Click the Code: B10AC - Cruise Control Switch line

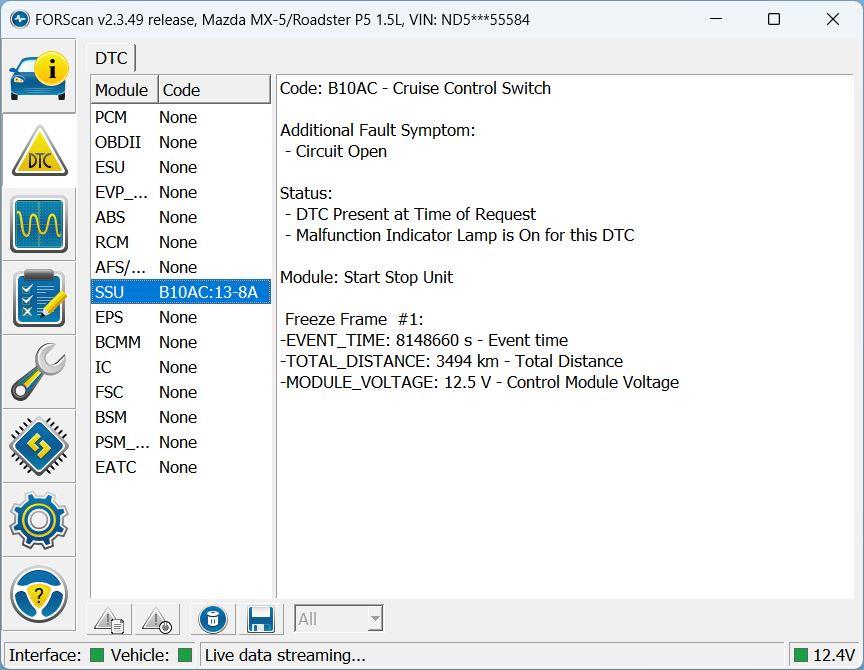click(415, 88)
